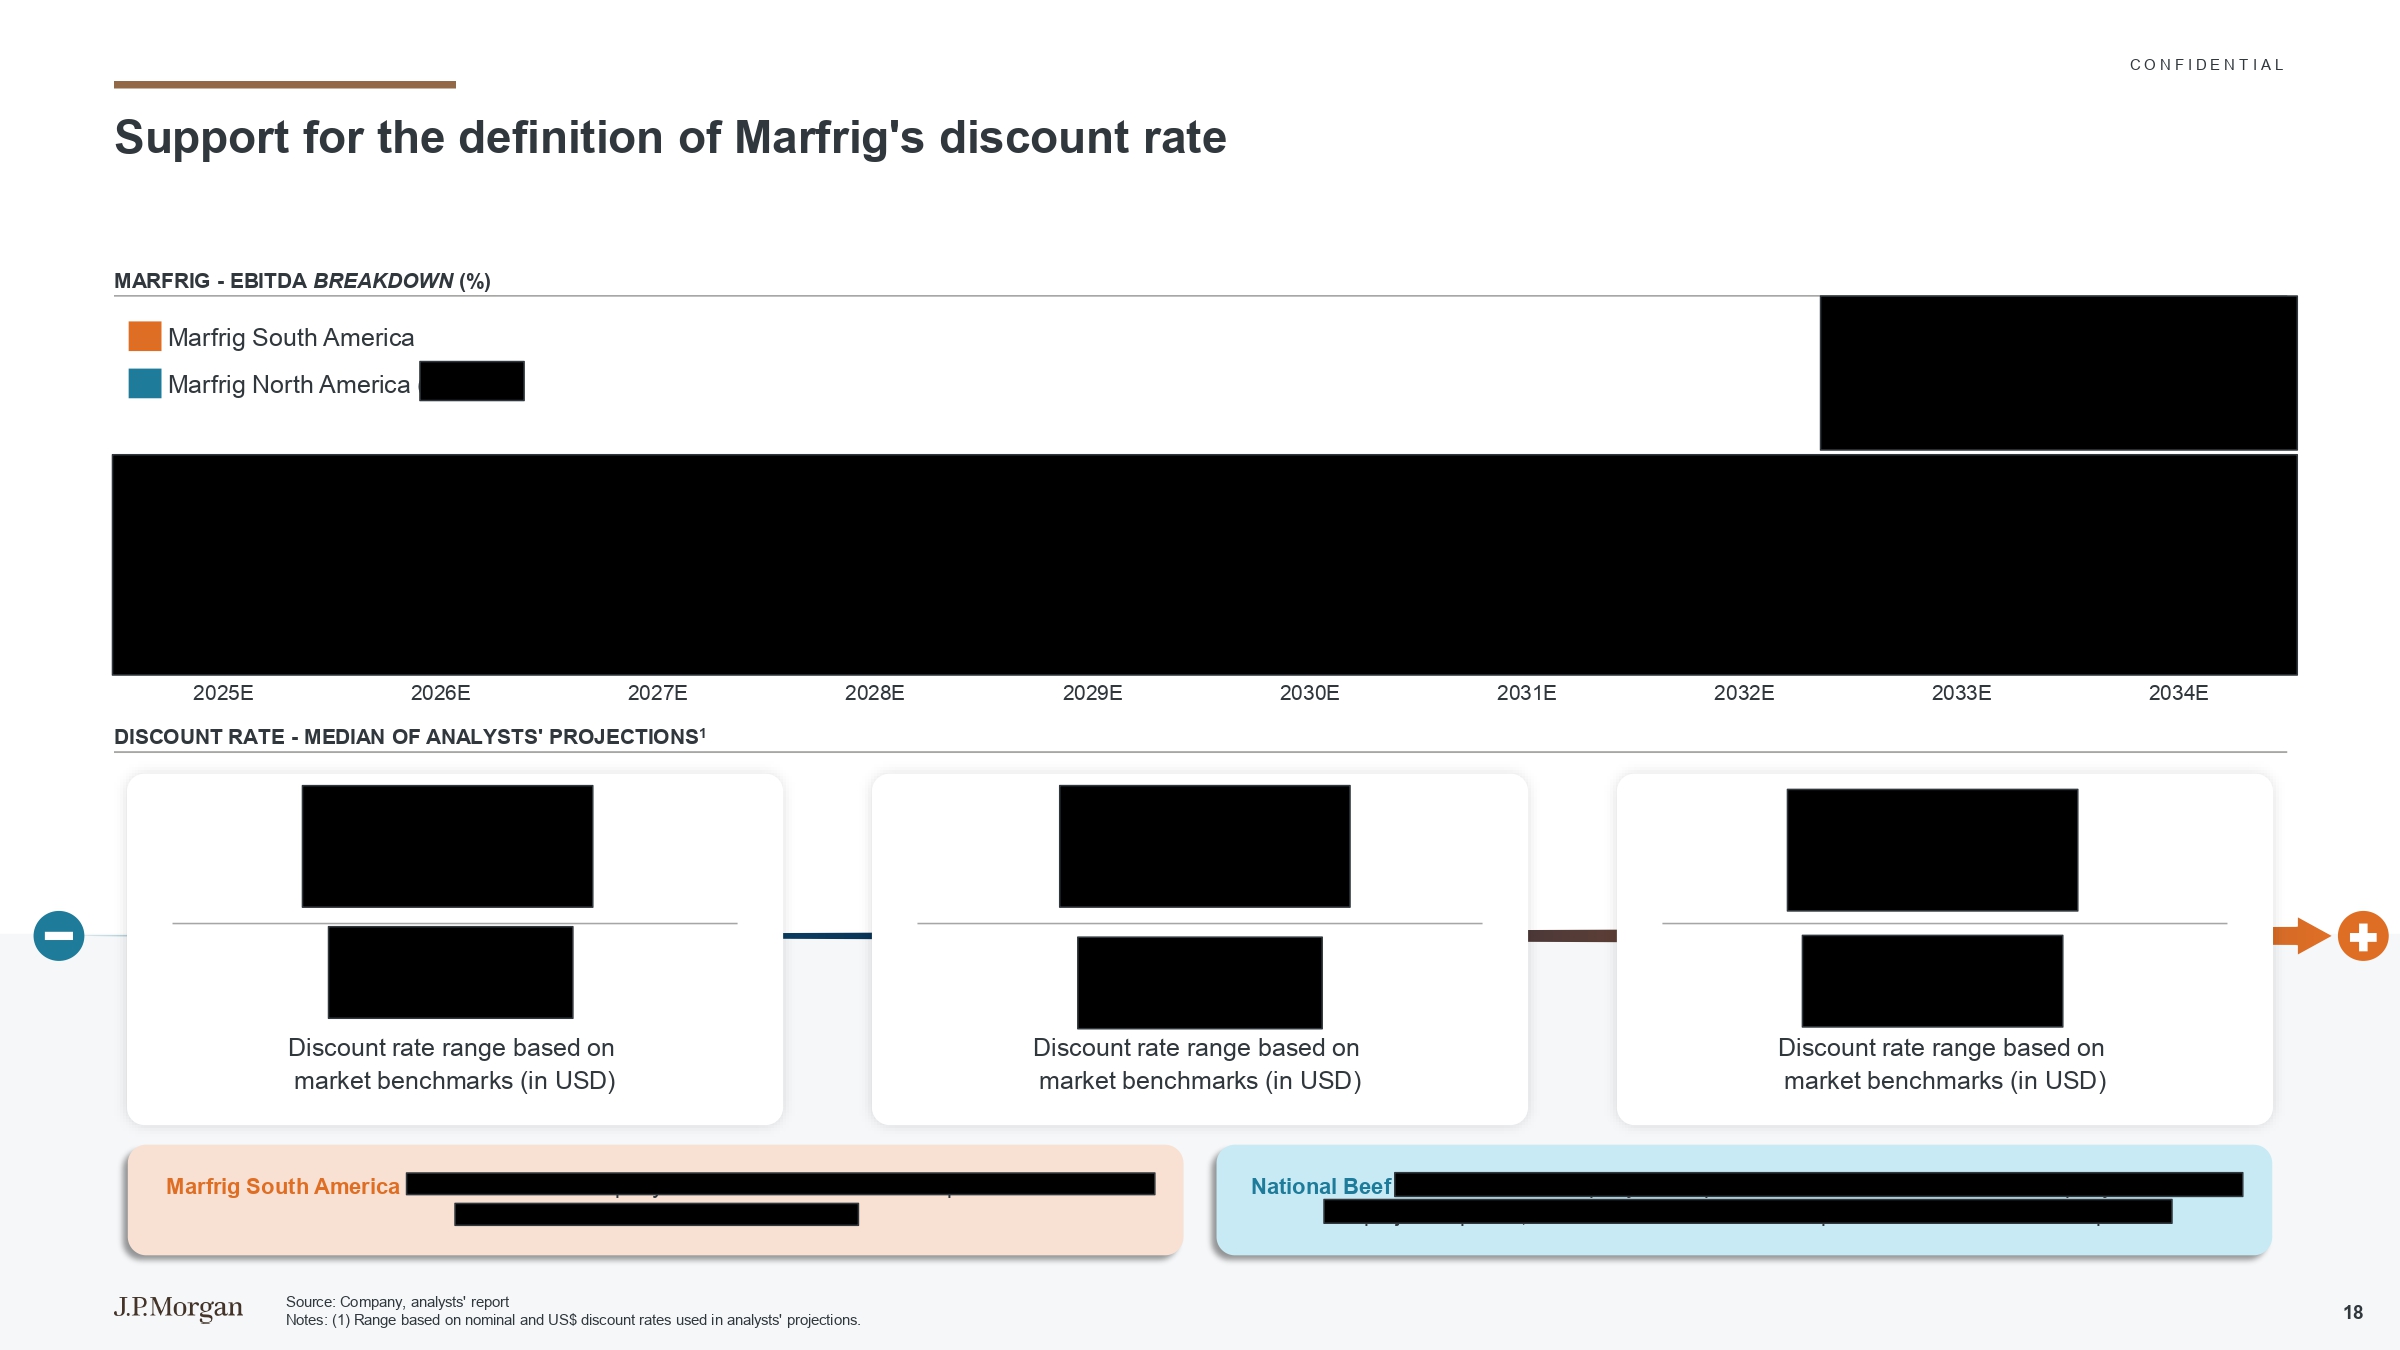Click the orange Marfrig South America legend swatch
The image size is (2400, 1350).
[145, 337]
